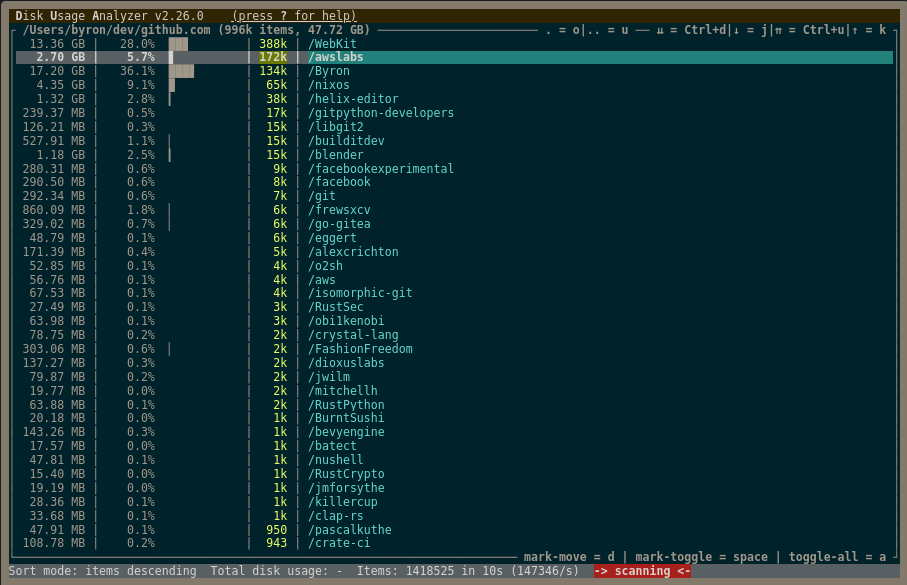Image resolution: width=907 pixels, height=585 pixels.
Task: Click the 1.18 GB size value
Action: tap(61, 154)
